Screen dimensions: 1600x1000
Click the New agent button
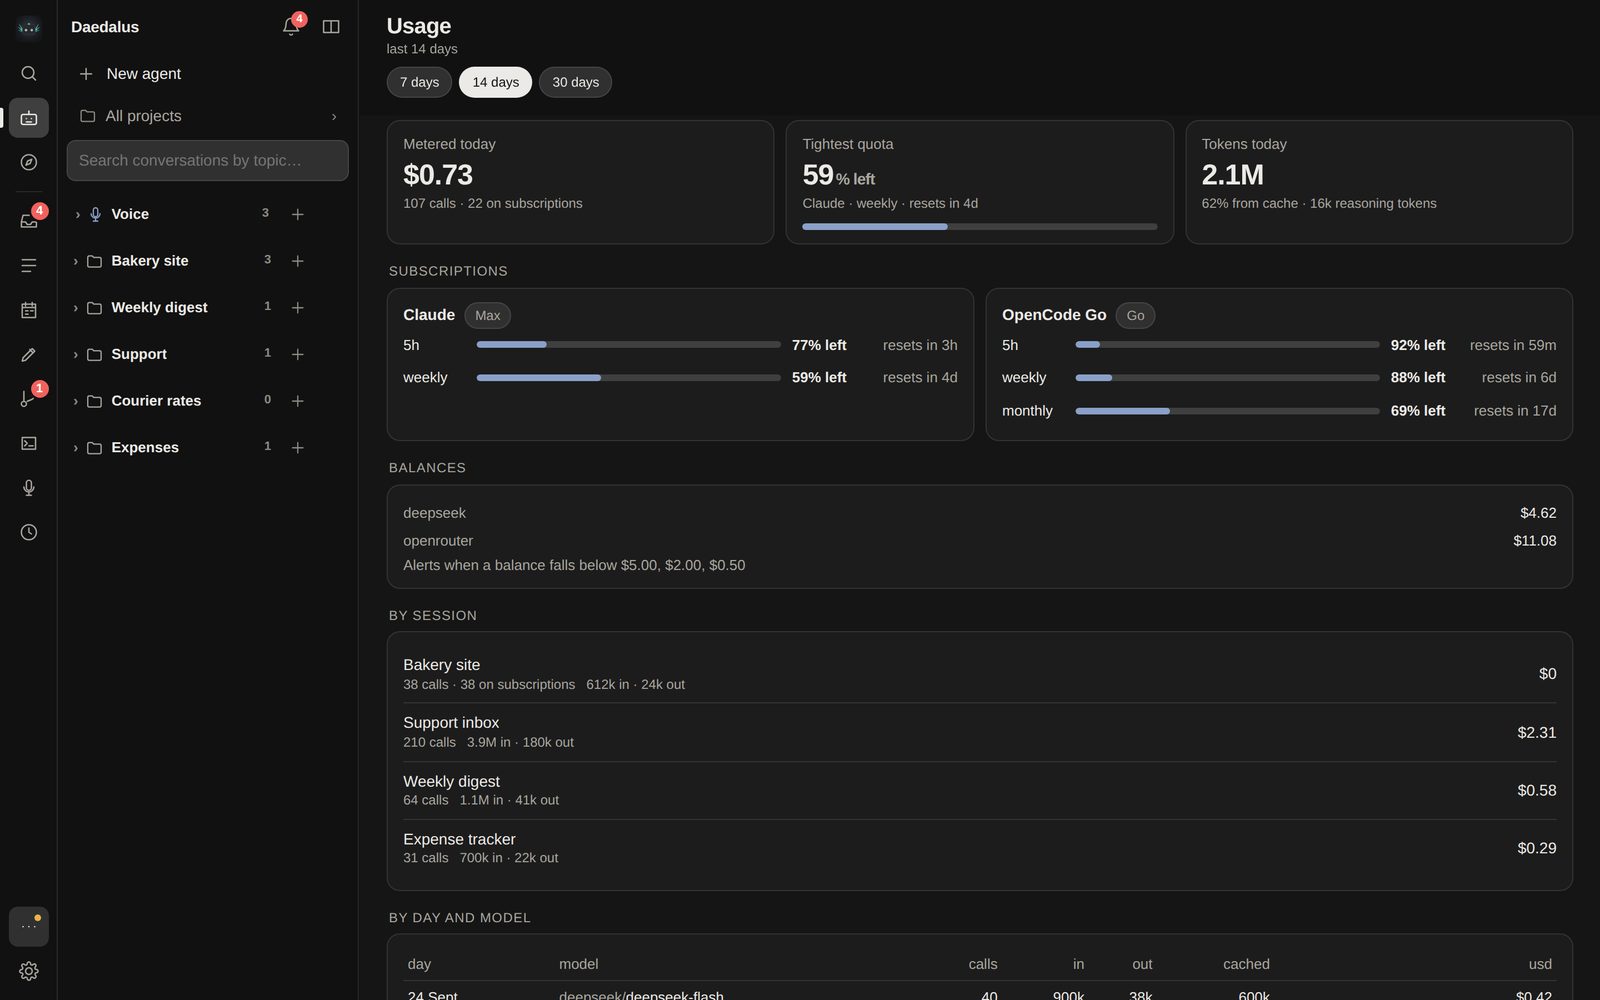[x=208, y=74]
